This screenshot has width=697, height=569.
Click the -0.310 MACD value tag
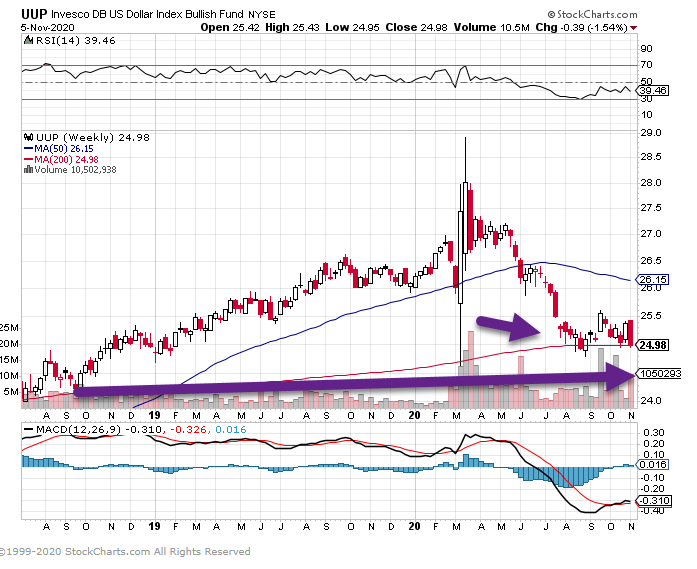point(653,501)
